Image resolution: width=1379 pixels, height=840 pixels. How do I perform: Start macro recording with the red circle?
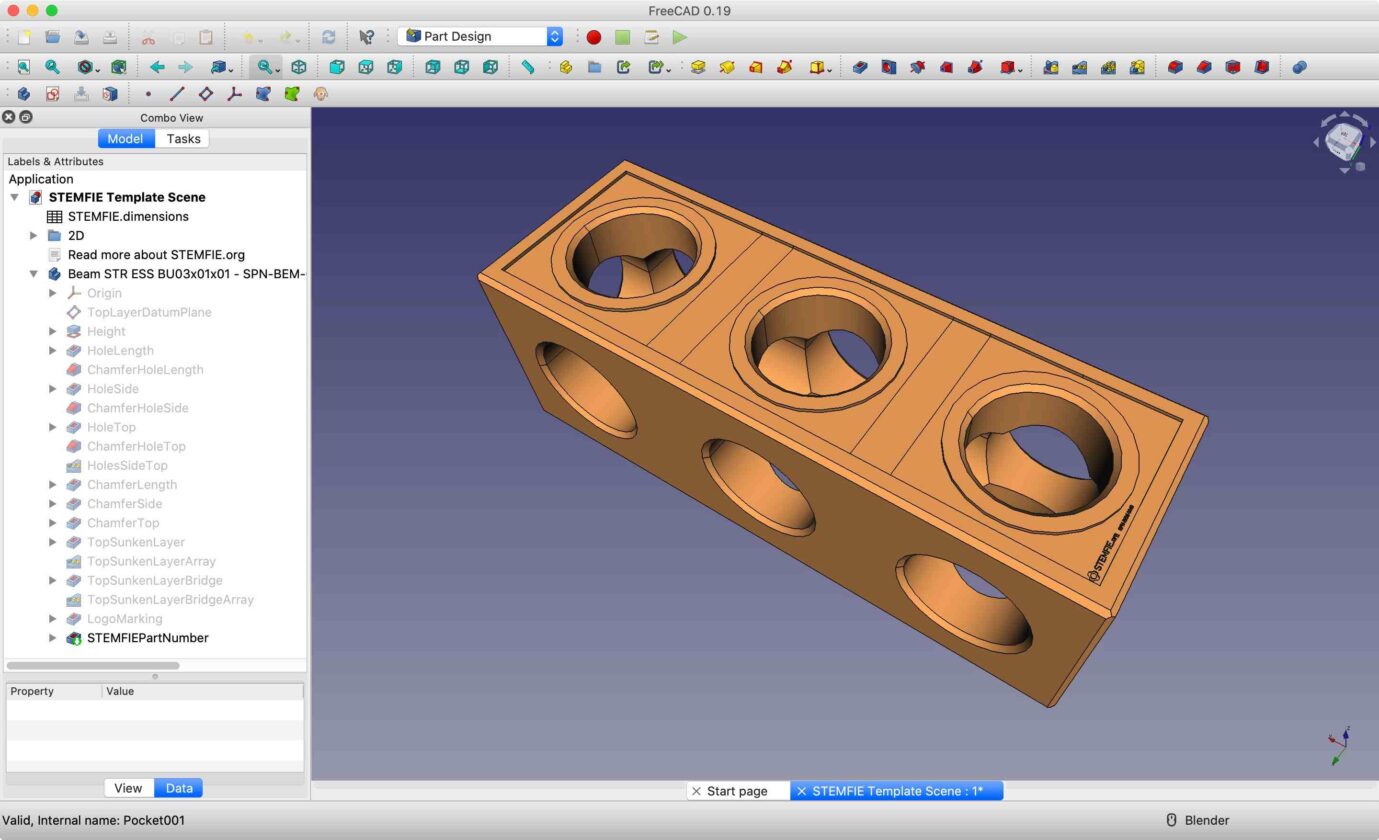(594, 37)
